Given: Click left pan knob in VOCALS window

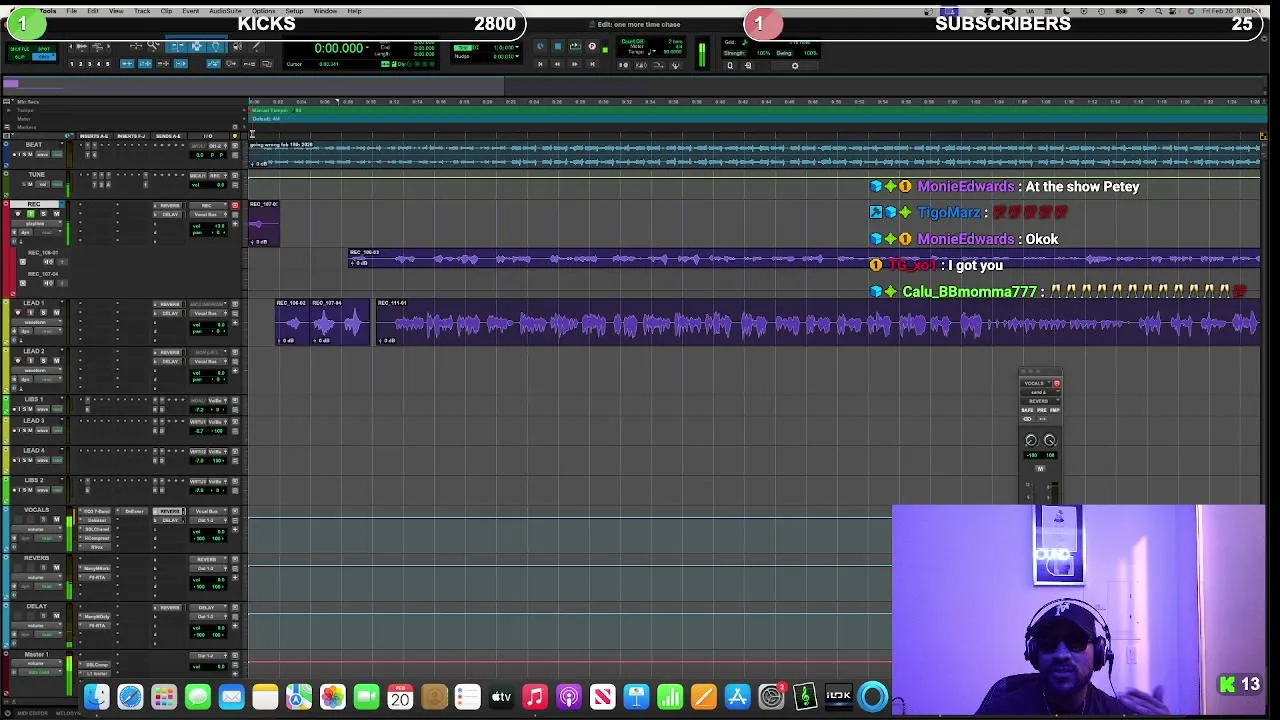Looking at the screenshot, I should (x=1031, y=440).
